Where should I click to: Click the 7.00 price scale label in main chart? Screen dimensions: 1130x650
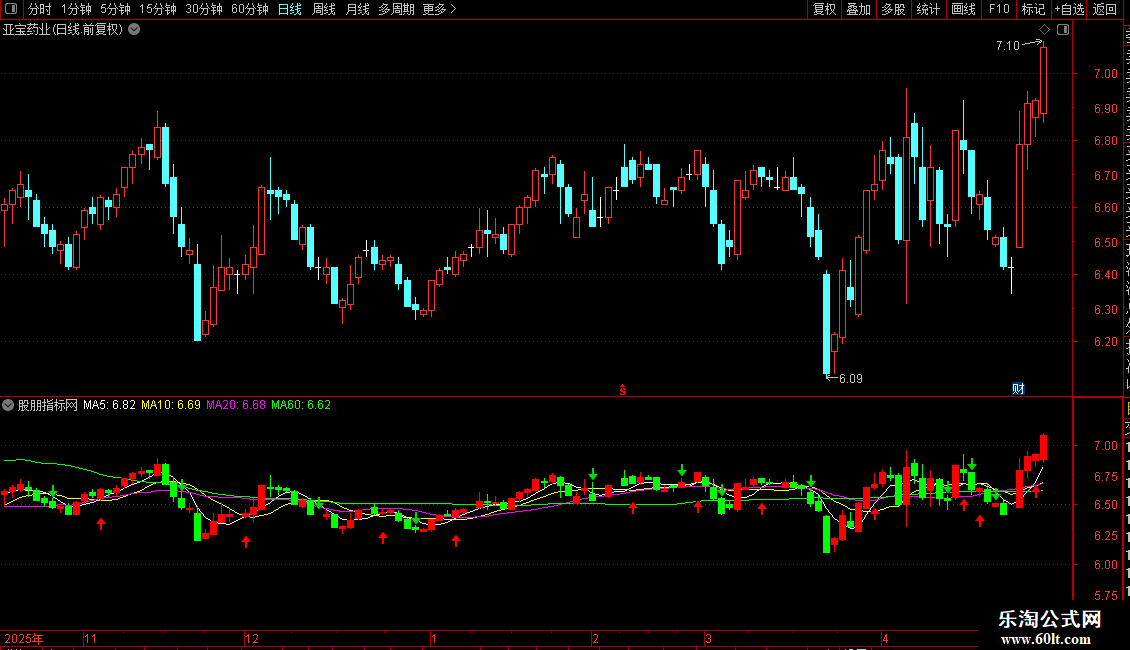click(x=1105, y=74)
